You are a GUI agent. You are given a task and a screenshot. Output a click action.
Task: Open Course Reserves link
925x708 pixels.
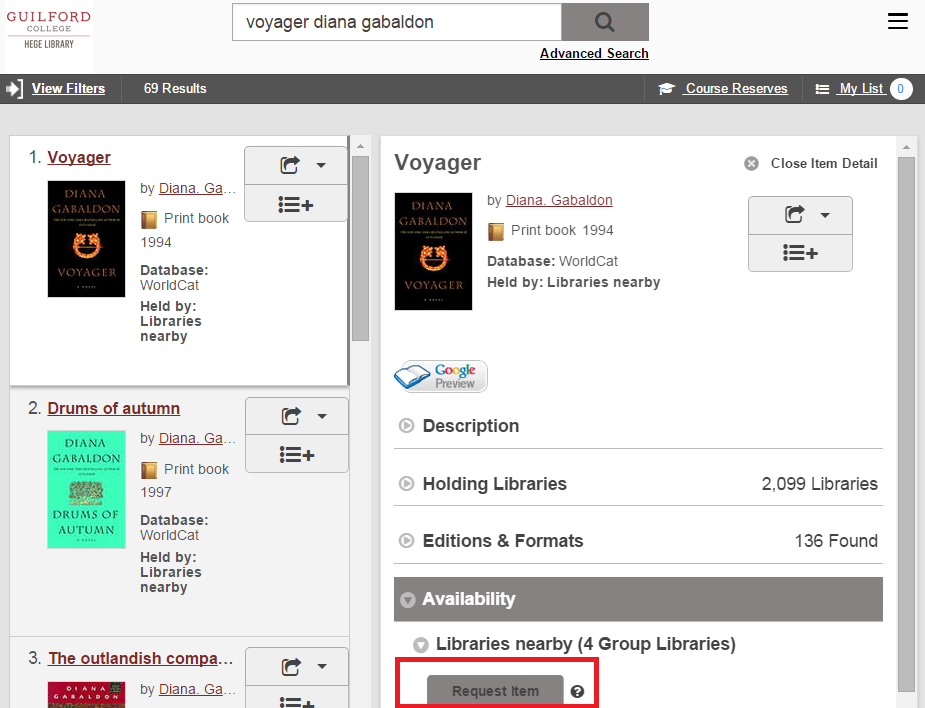[736, 88]
